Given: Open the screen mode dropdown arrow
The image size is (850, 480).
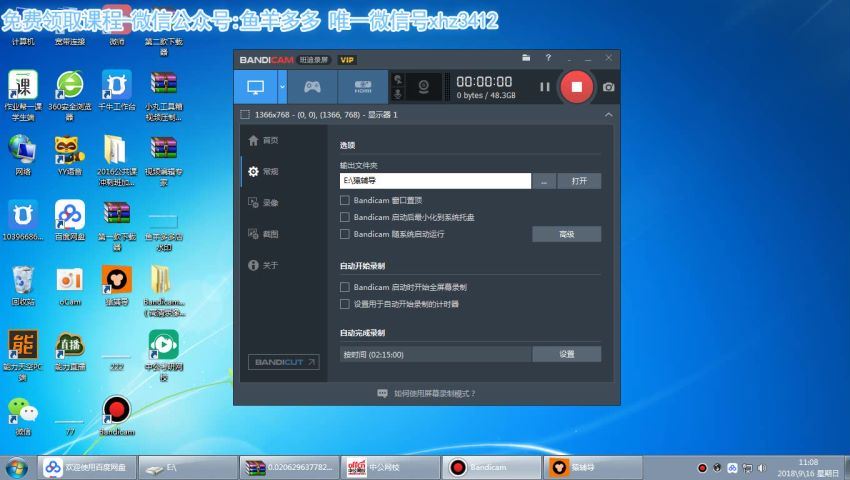Looking at the screenshot, I should click(x=282, y=87).
